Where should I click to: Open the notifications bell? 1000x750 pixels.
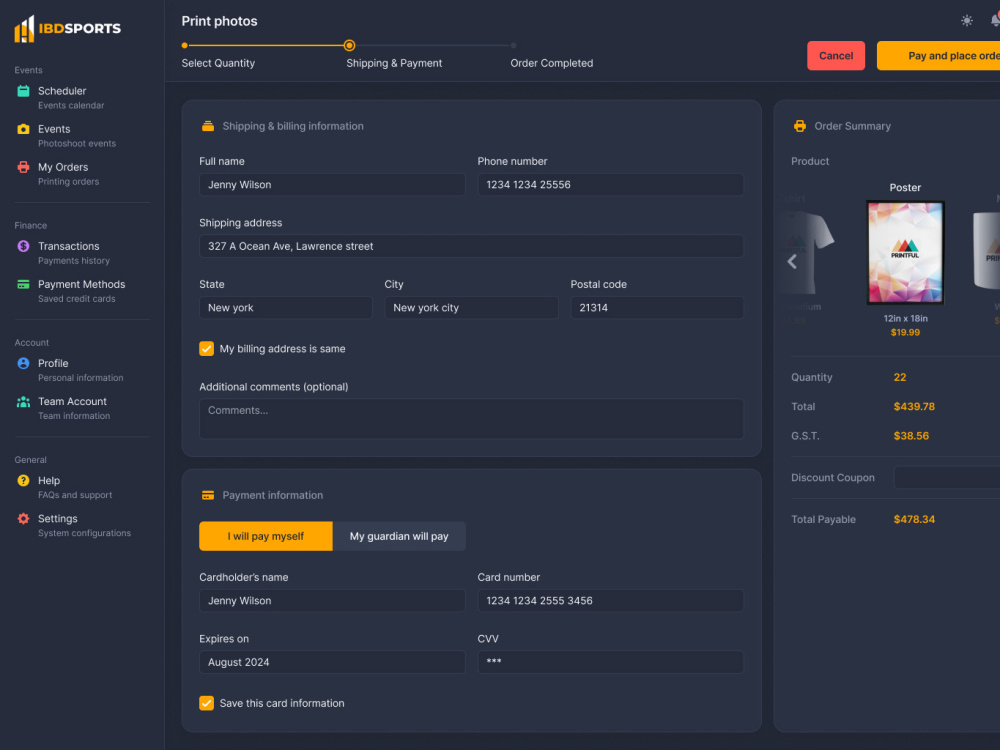(x=995, y=20)
